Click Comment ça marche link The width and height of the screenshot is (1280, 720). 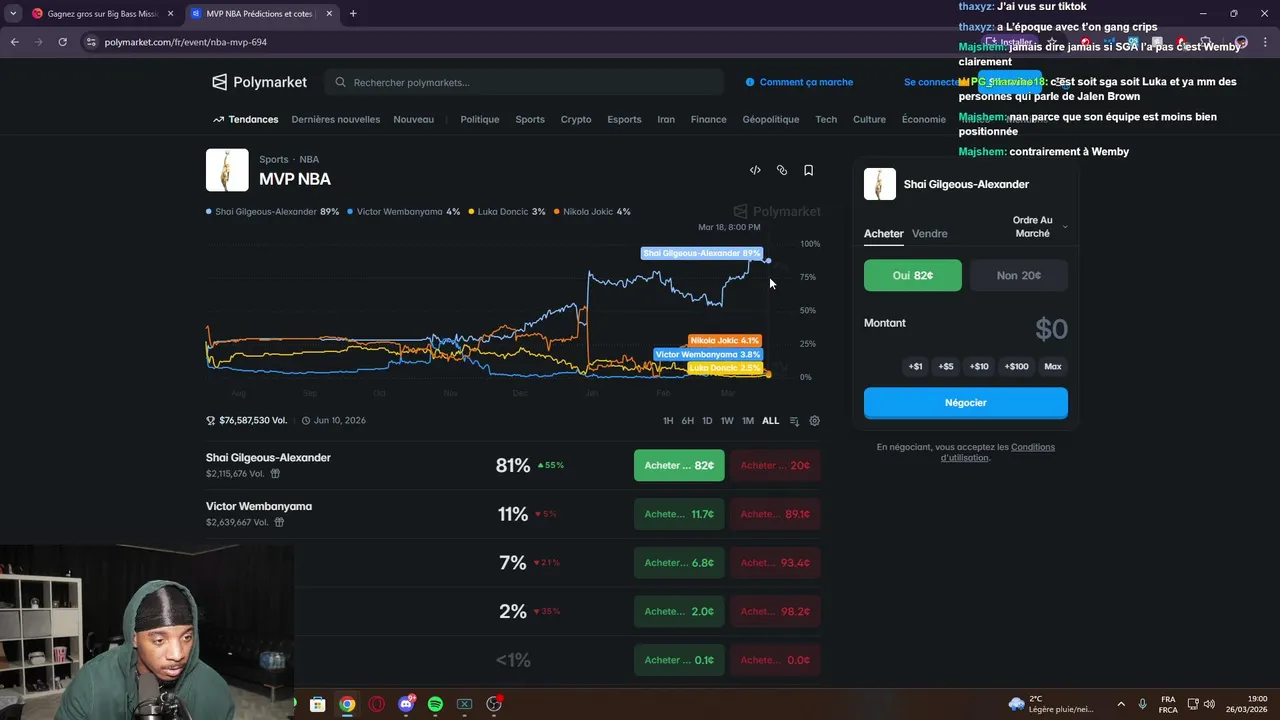pyautogui.click(x=806, y=82)
